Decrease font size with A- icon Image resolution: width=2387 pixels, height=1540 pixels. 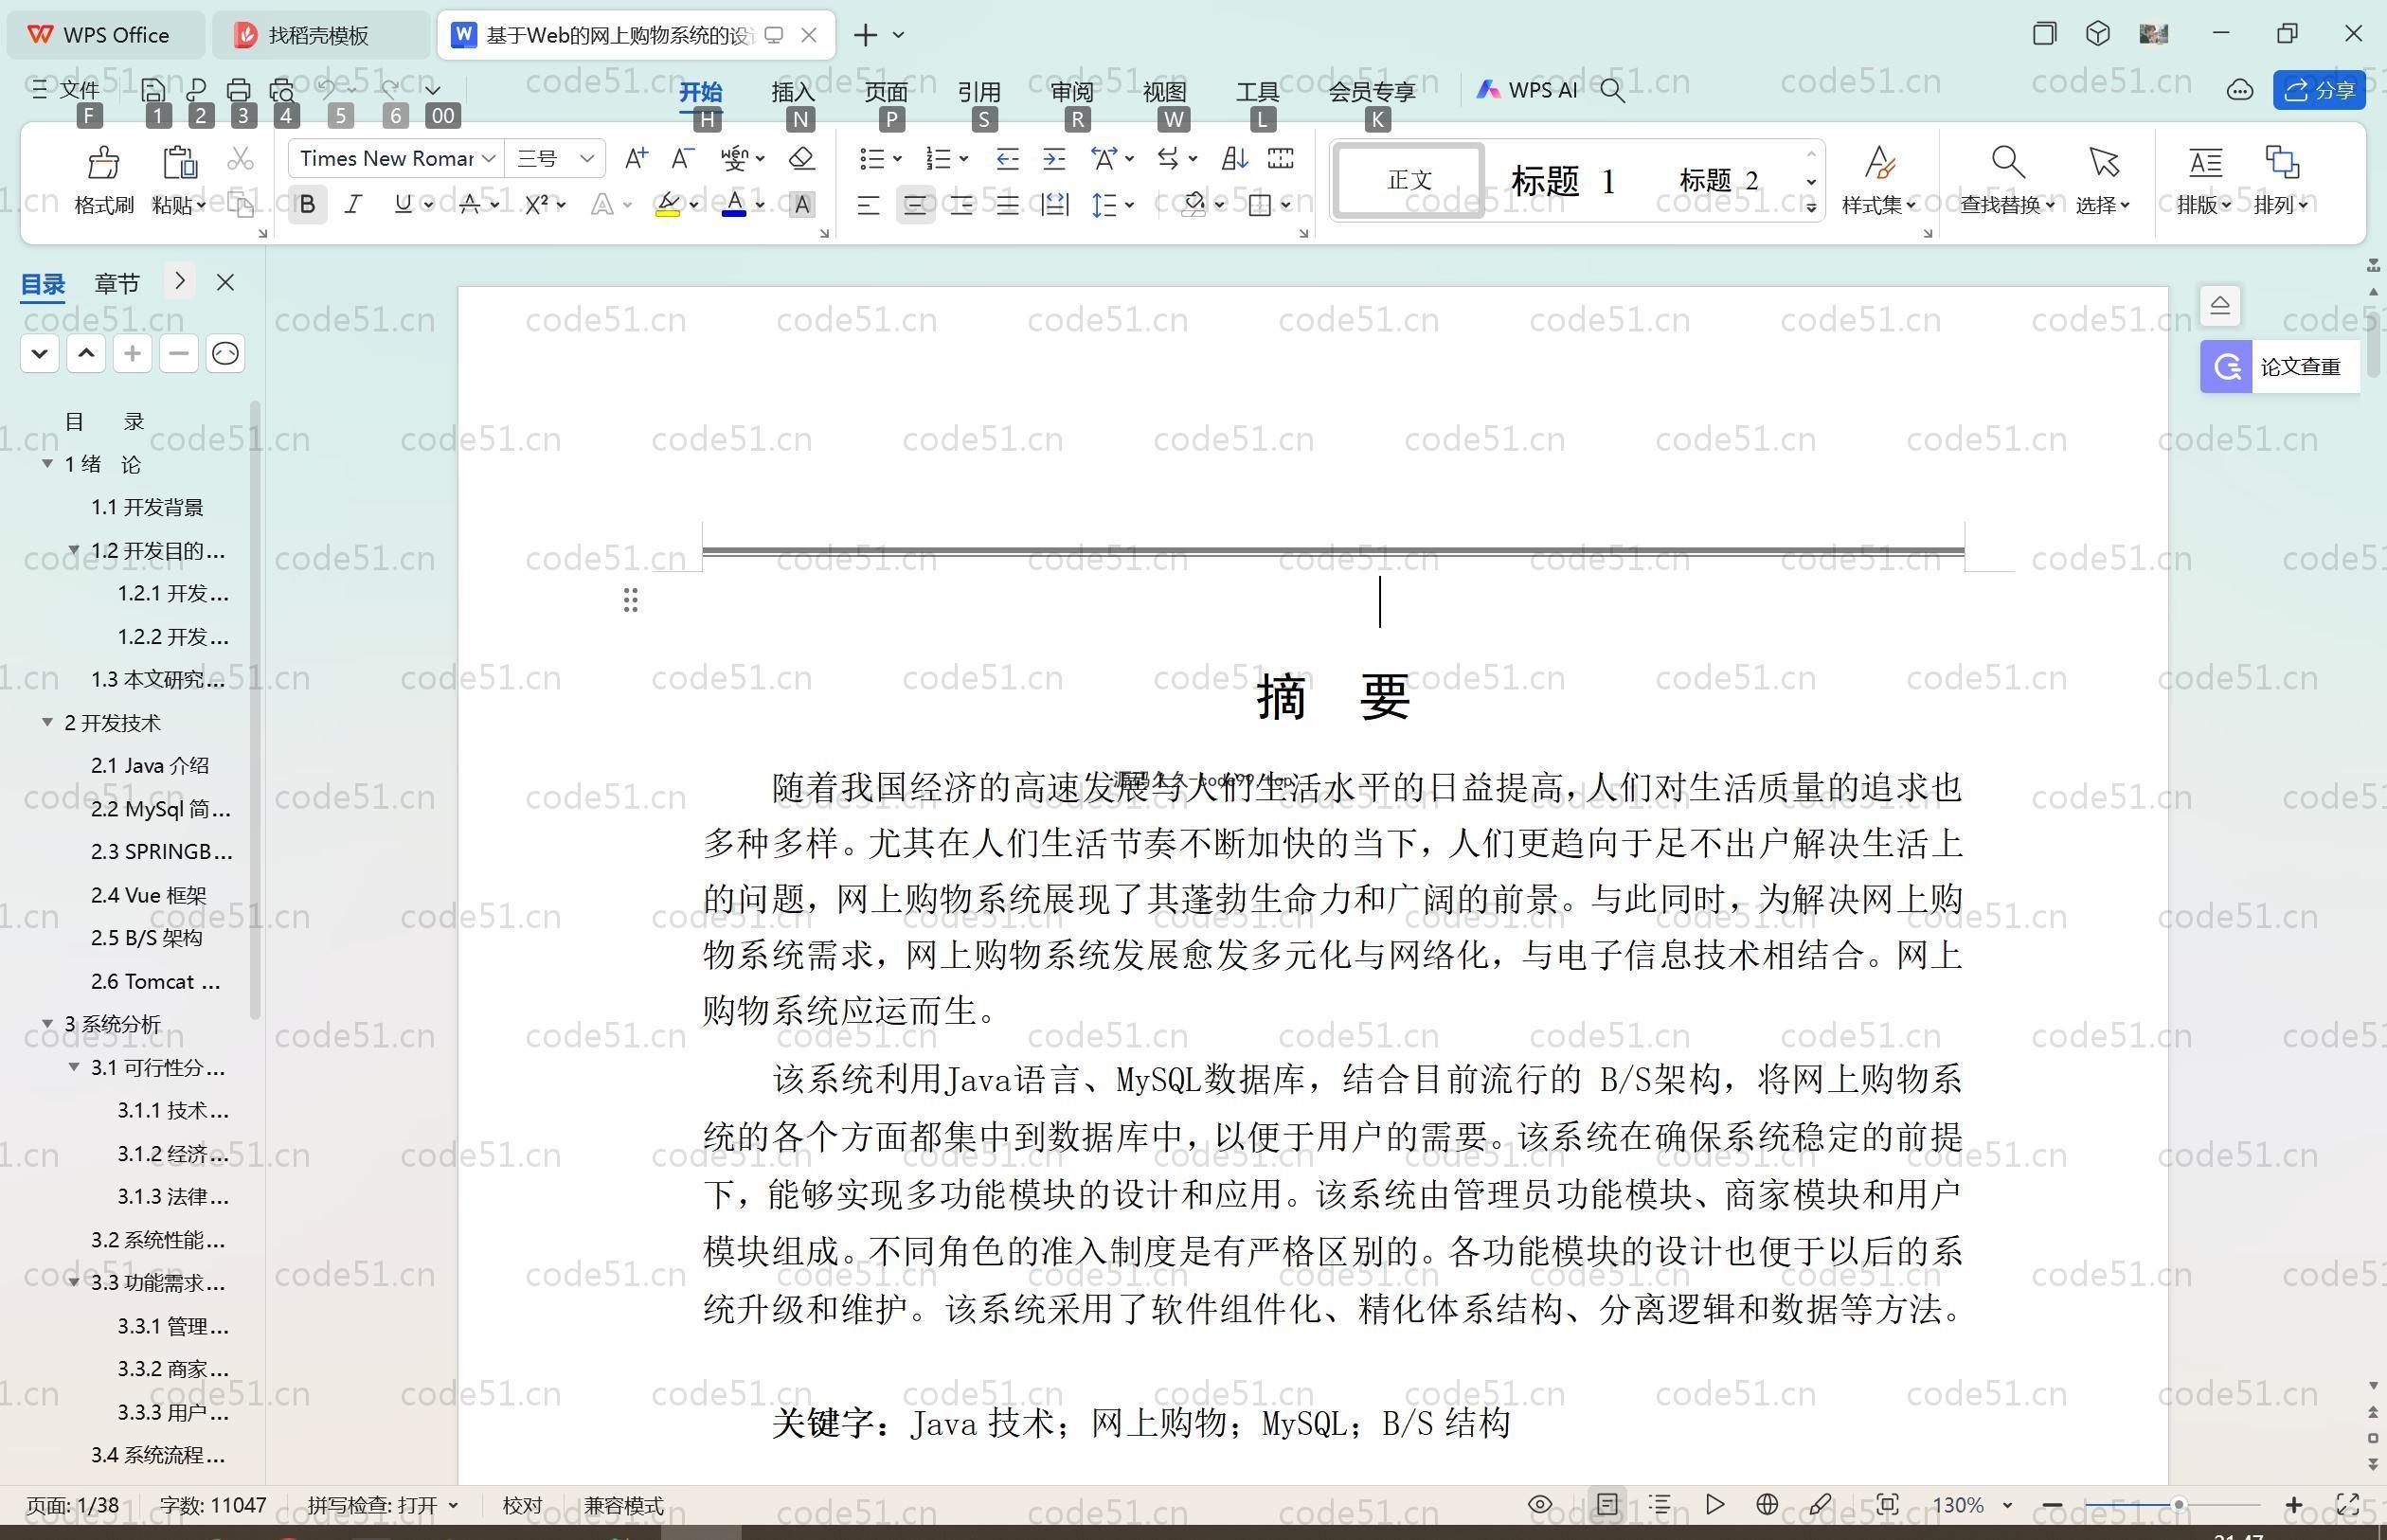pyautogui.click(x=683, y=158)
